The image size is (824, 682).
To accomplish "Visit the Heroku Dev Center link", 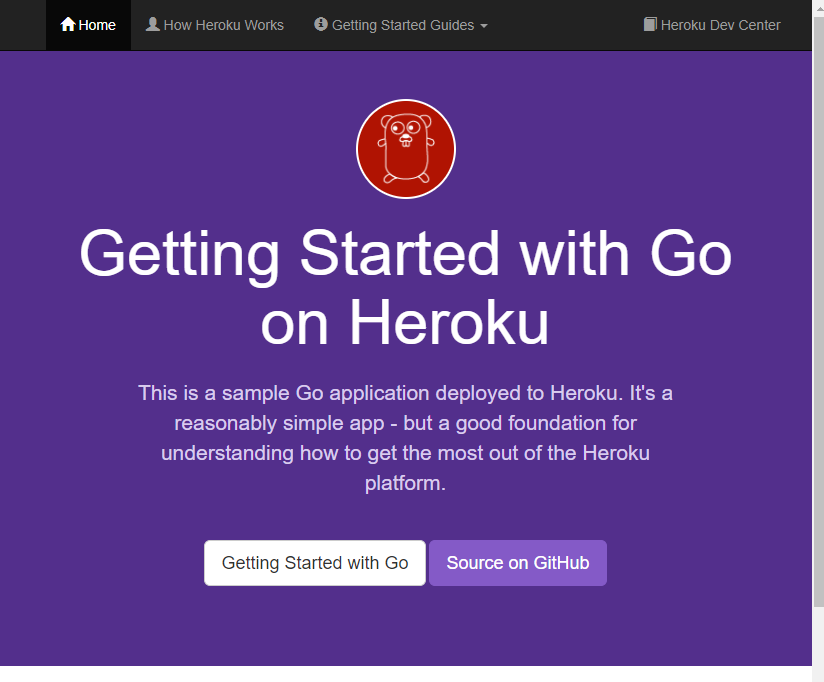I will click(x=712, y=25).
